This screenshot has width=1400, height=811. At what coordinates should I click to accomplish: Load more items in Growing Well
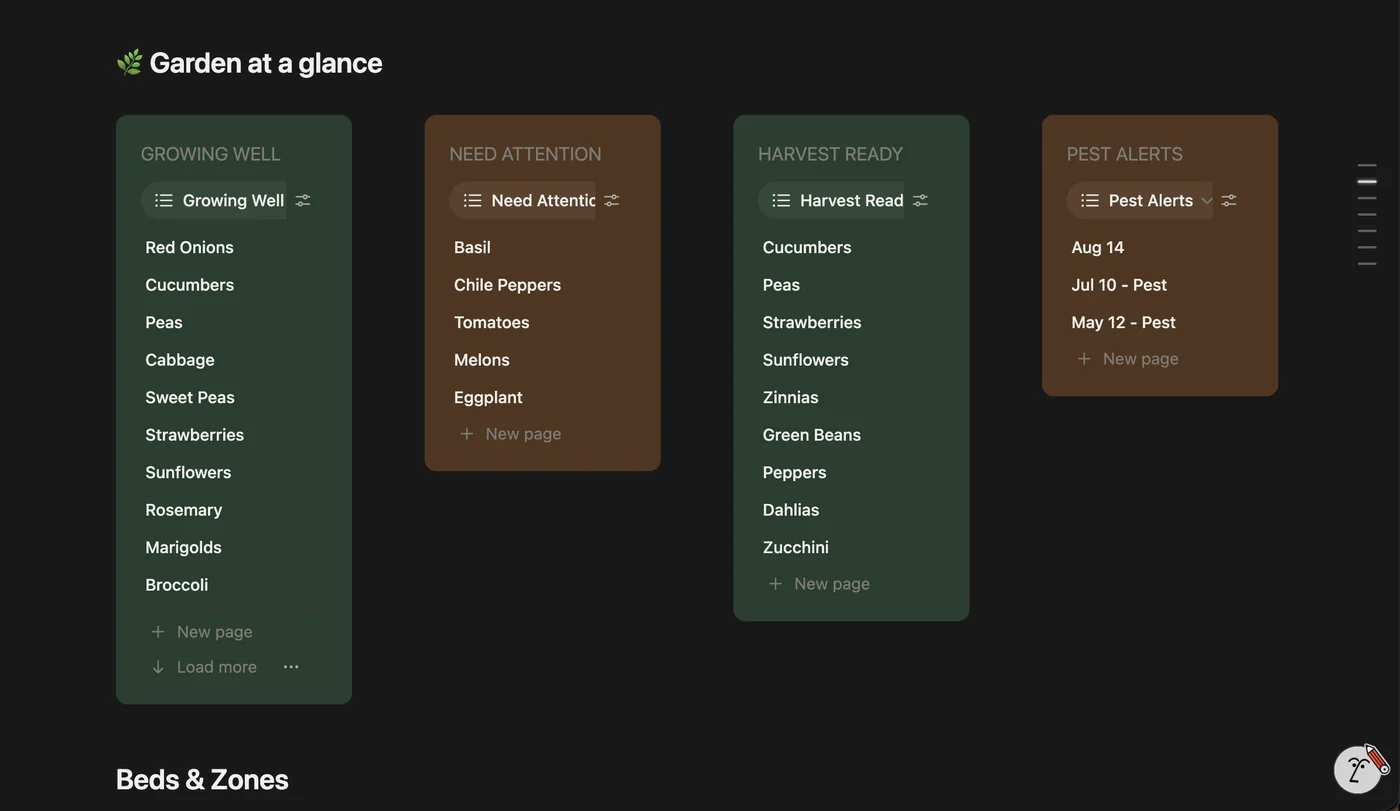tap(204, 667)
